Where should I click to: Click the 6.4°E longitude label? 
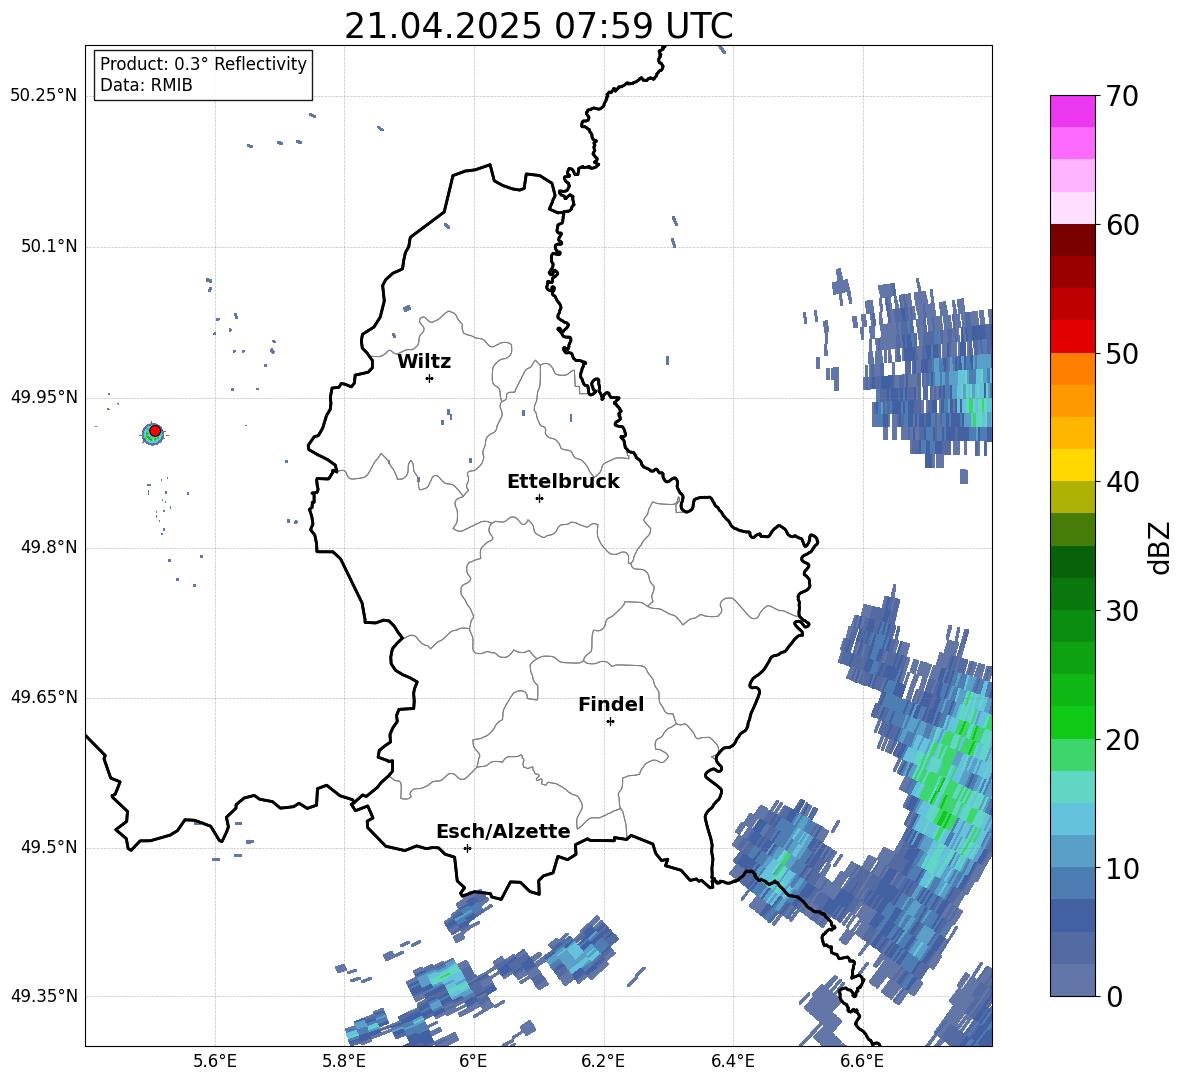[732, 1061]
